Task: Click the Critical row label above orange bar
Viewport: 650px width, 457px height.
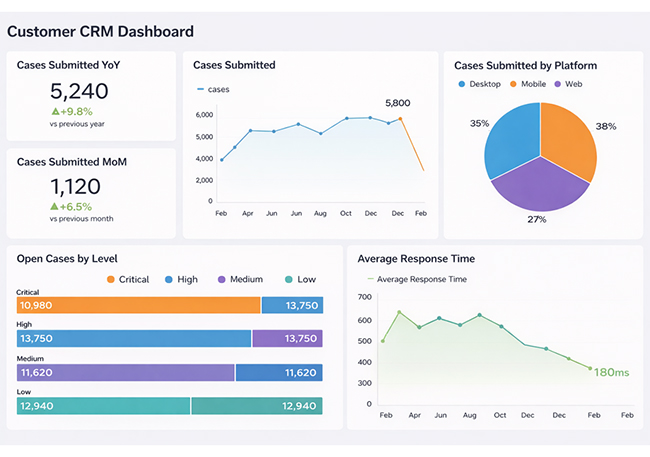Action: coord(28,292)
